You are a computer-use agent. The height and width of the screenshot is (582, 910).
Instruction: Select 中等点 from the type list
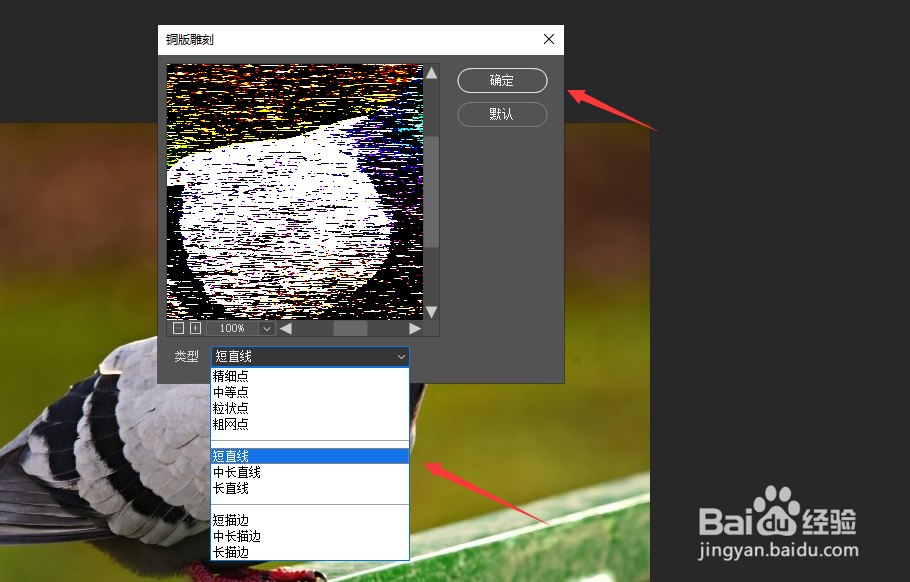coord(310,392)
